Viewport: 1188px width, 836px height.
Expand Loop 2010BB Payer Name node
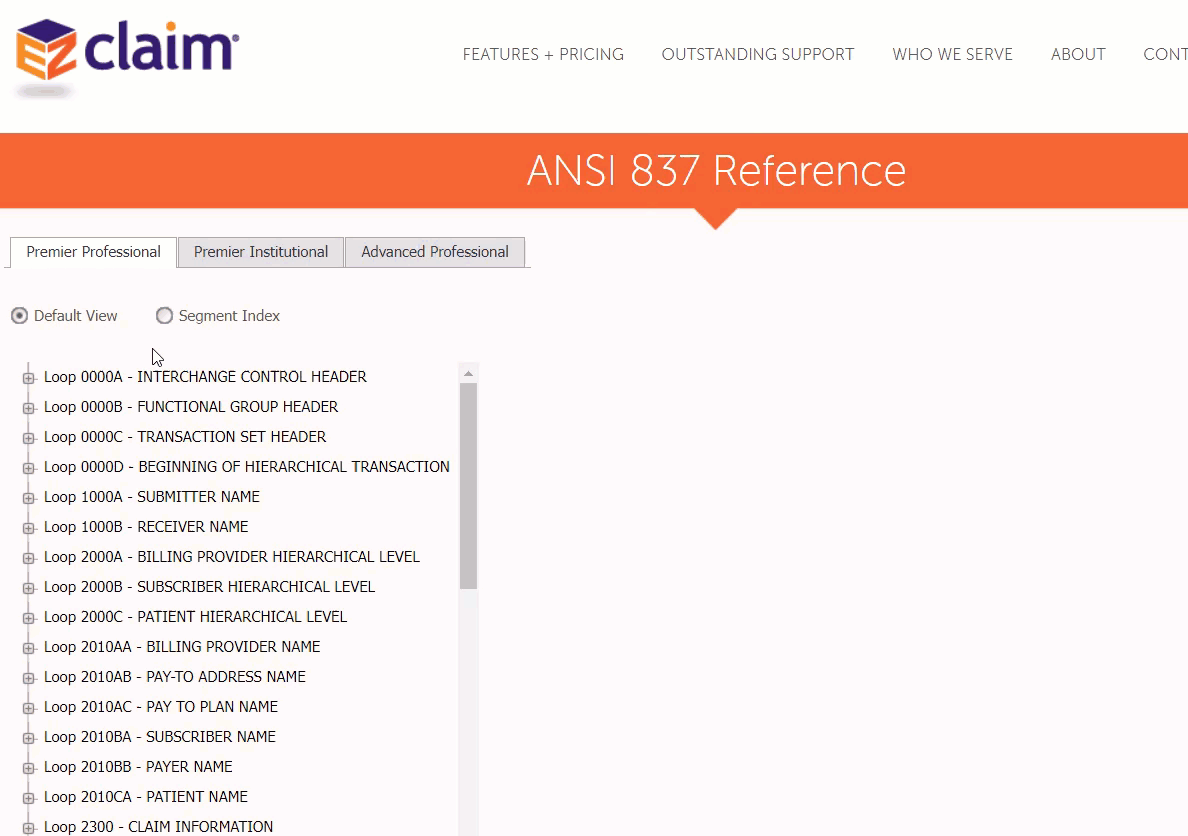[x=29, y=768]
